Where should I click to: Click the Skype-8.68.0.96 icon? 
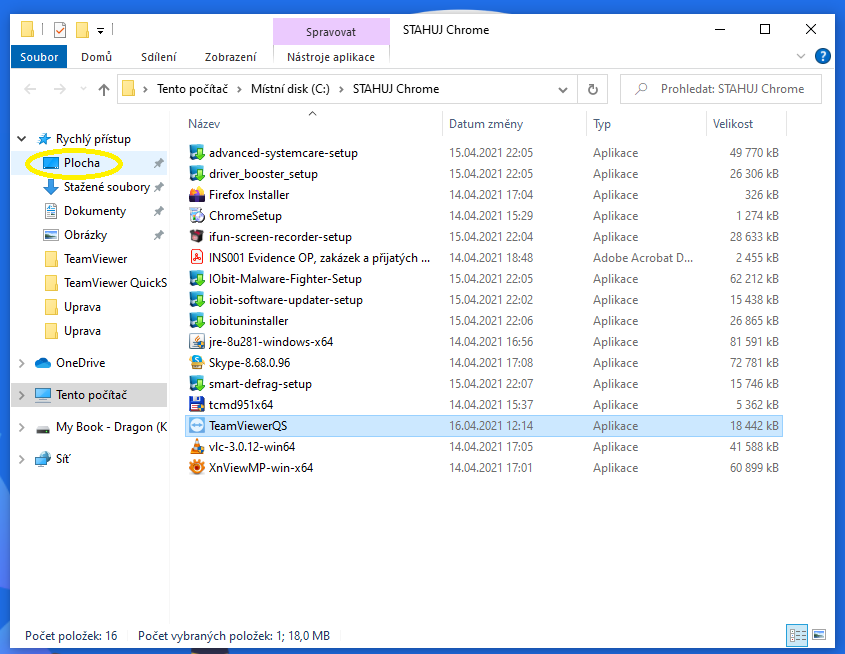[197, 363]
